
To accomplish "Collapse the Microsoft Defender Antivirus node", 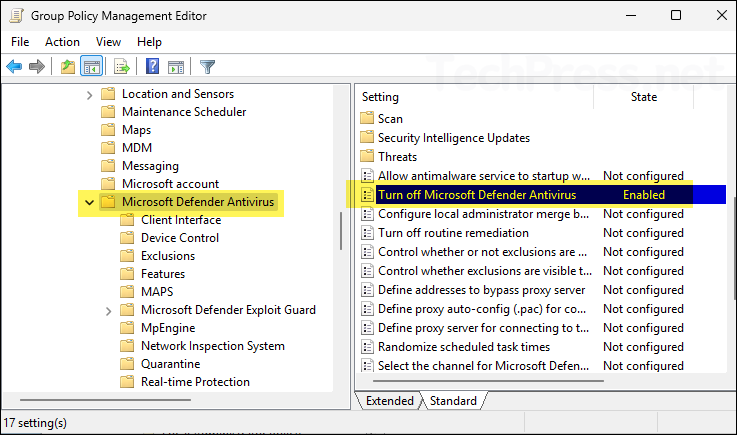I will (89, 203).
